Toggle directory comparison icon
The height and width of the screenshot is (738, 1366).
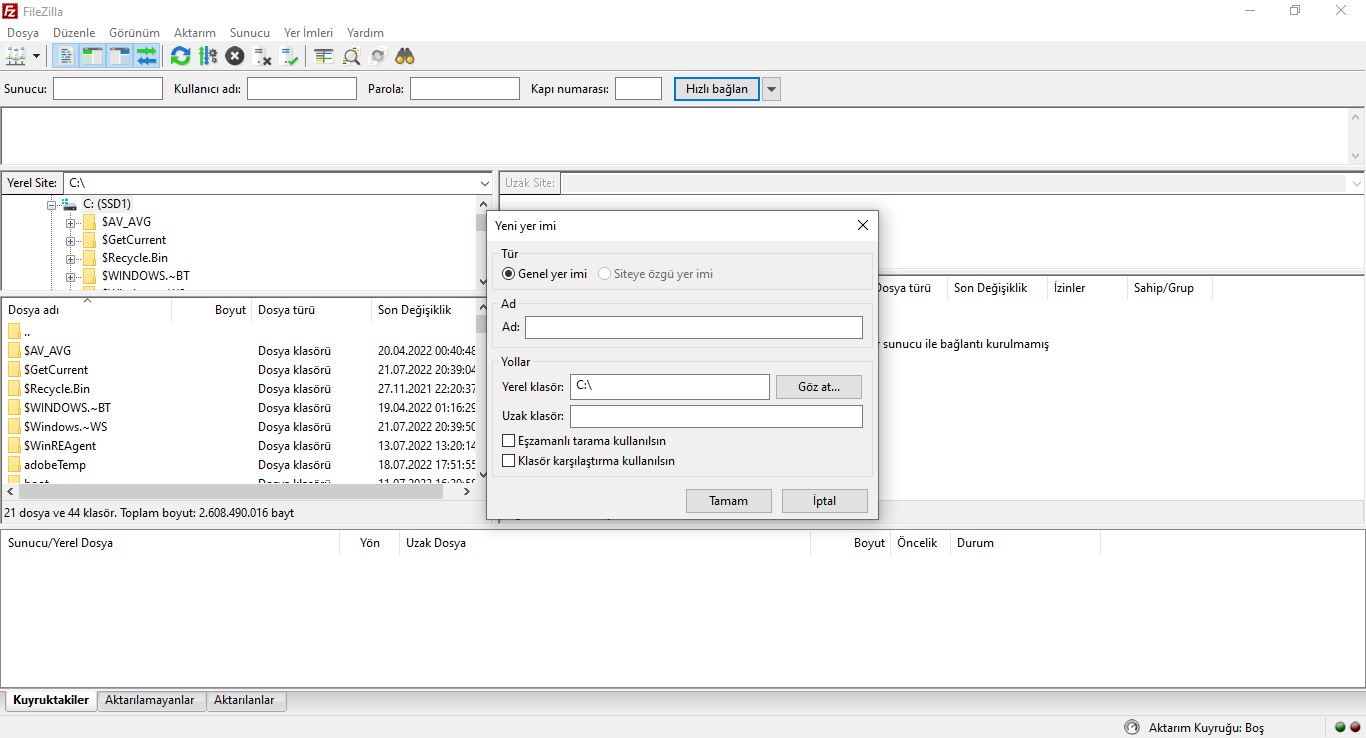(351, 56)
